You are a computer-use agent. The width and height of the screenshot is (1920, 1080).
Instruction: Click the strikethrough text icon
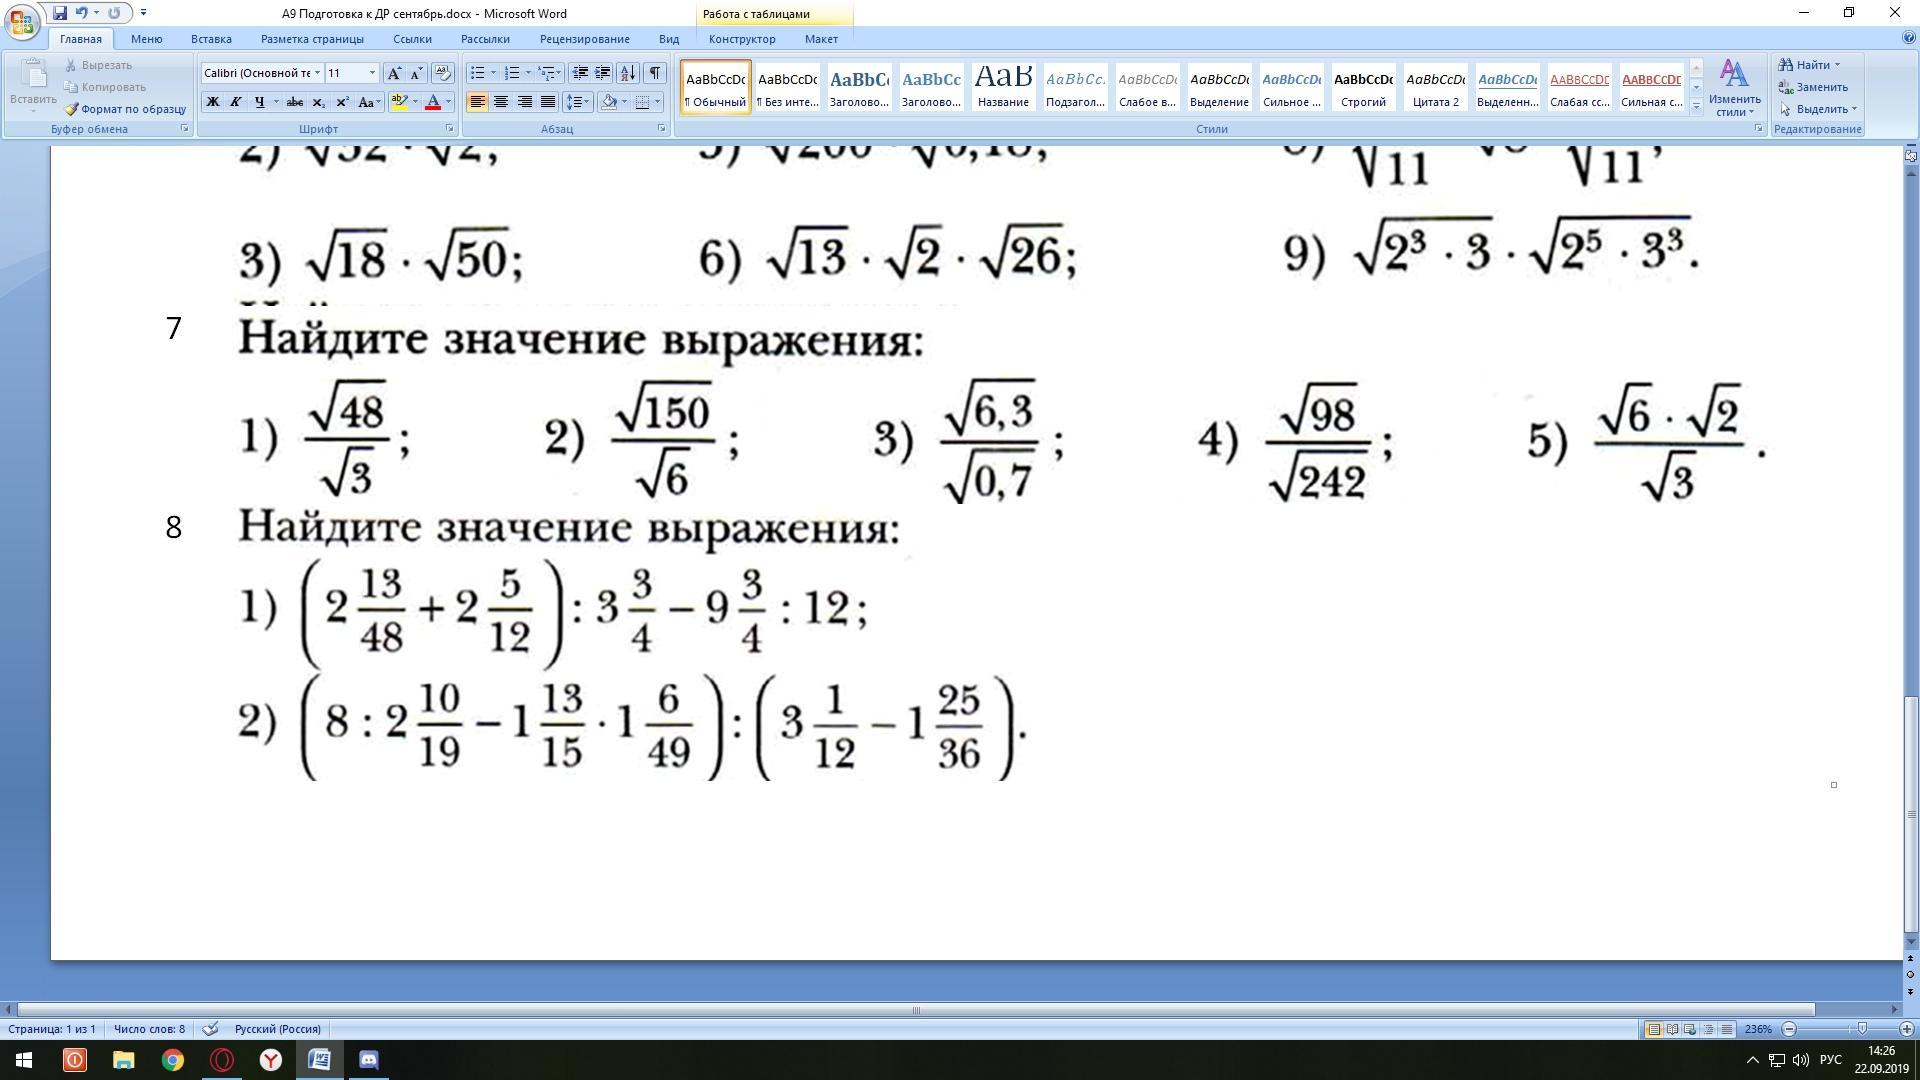[x=294, y=102]
